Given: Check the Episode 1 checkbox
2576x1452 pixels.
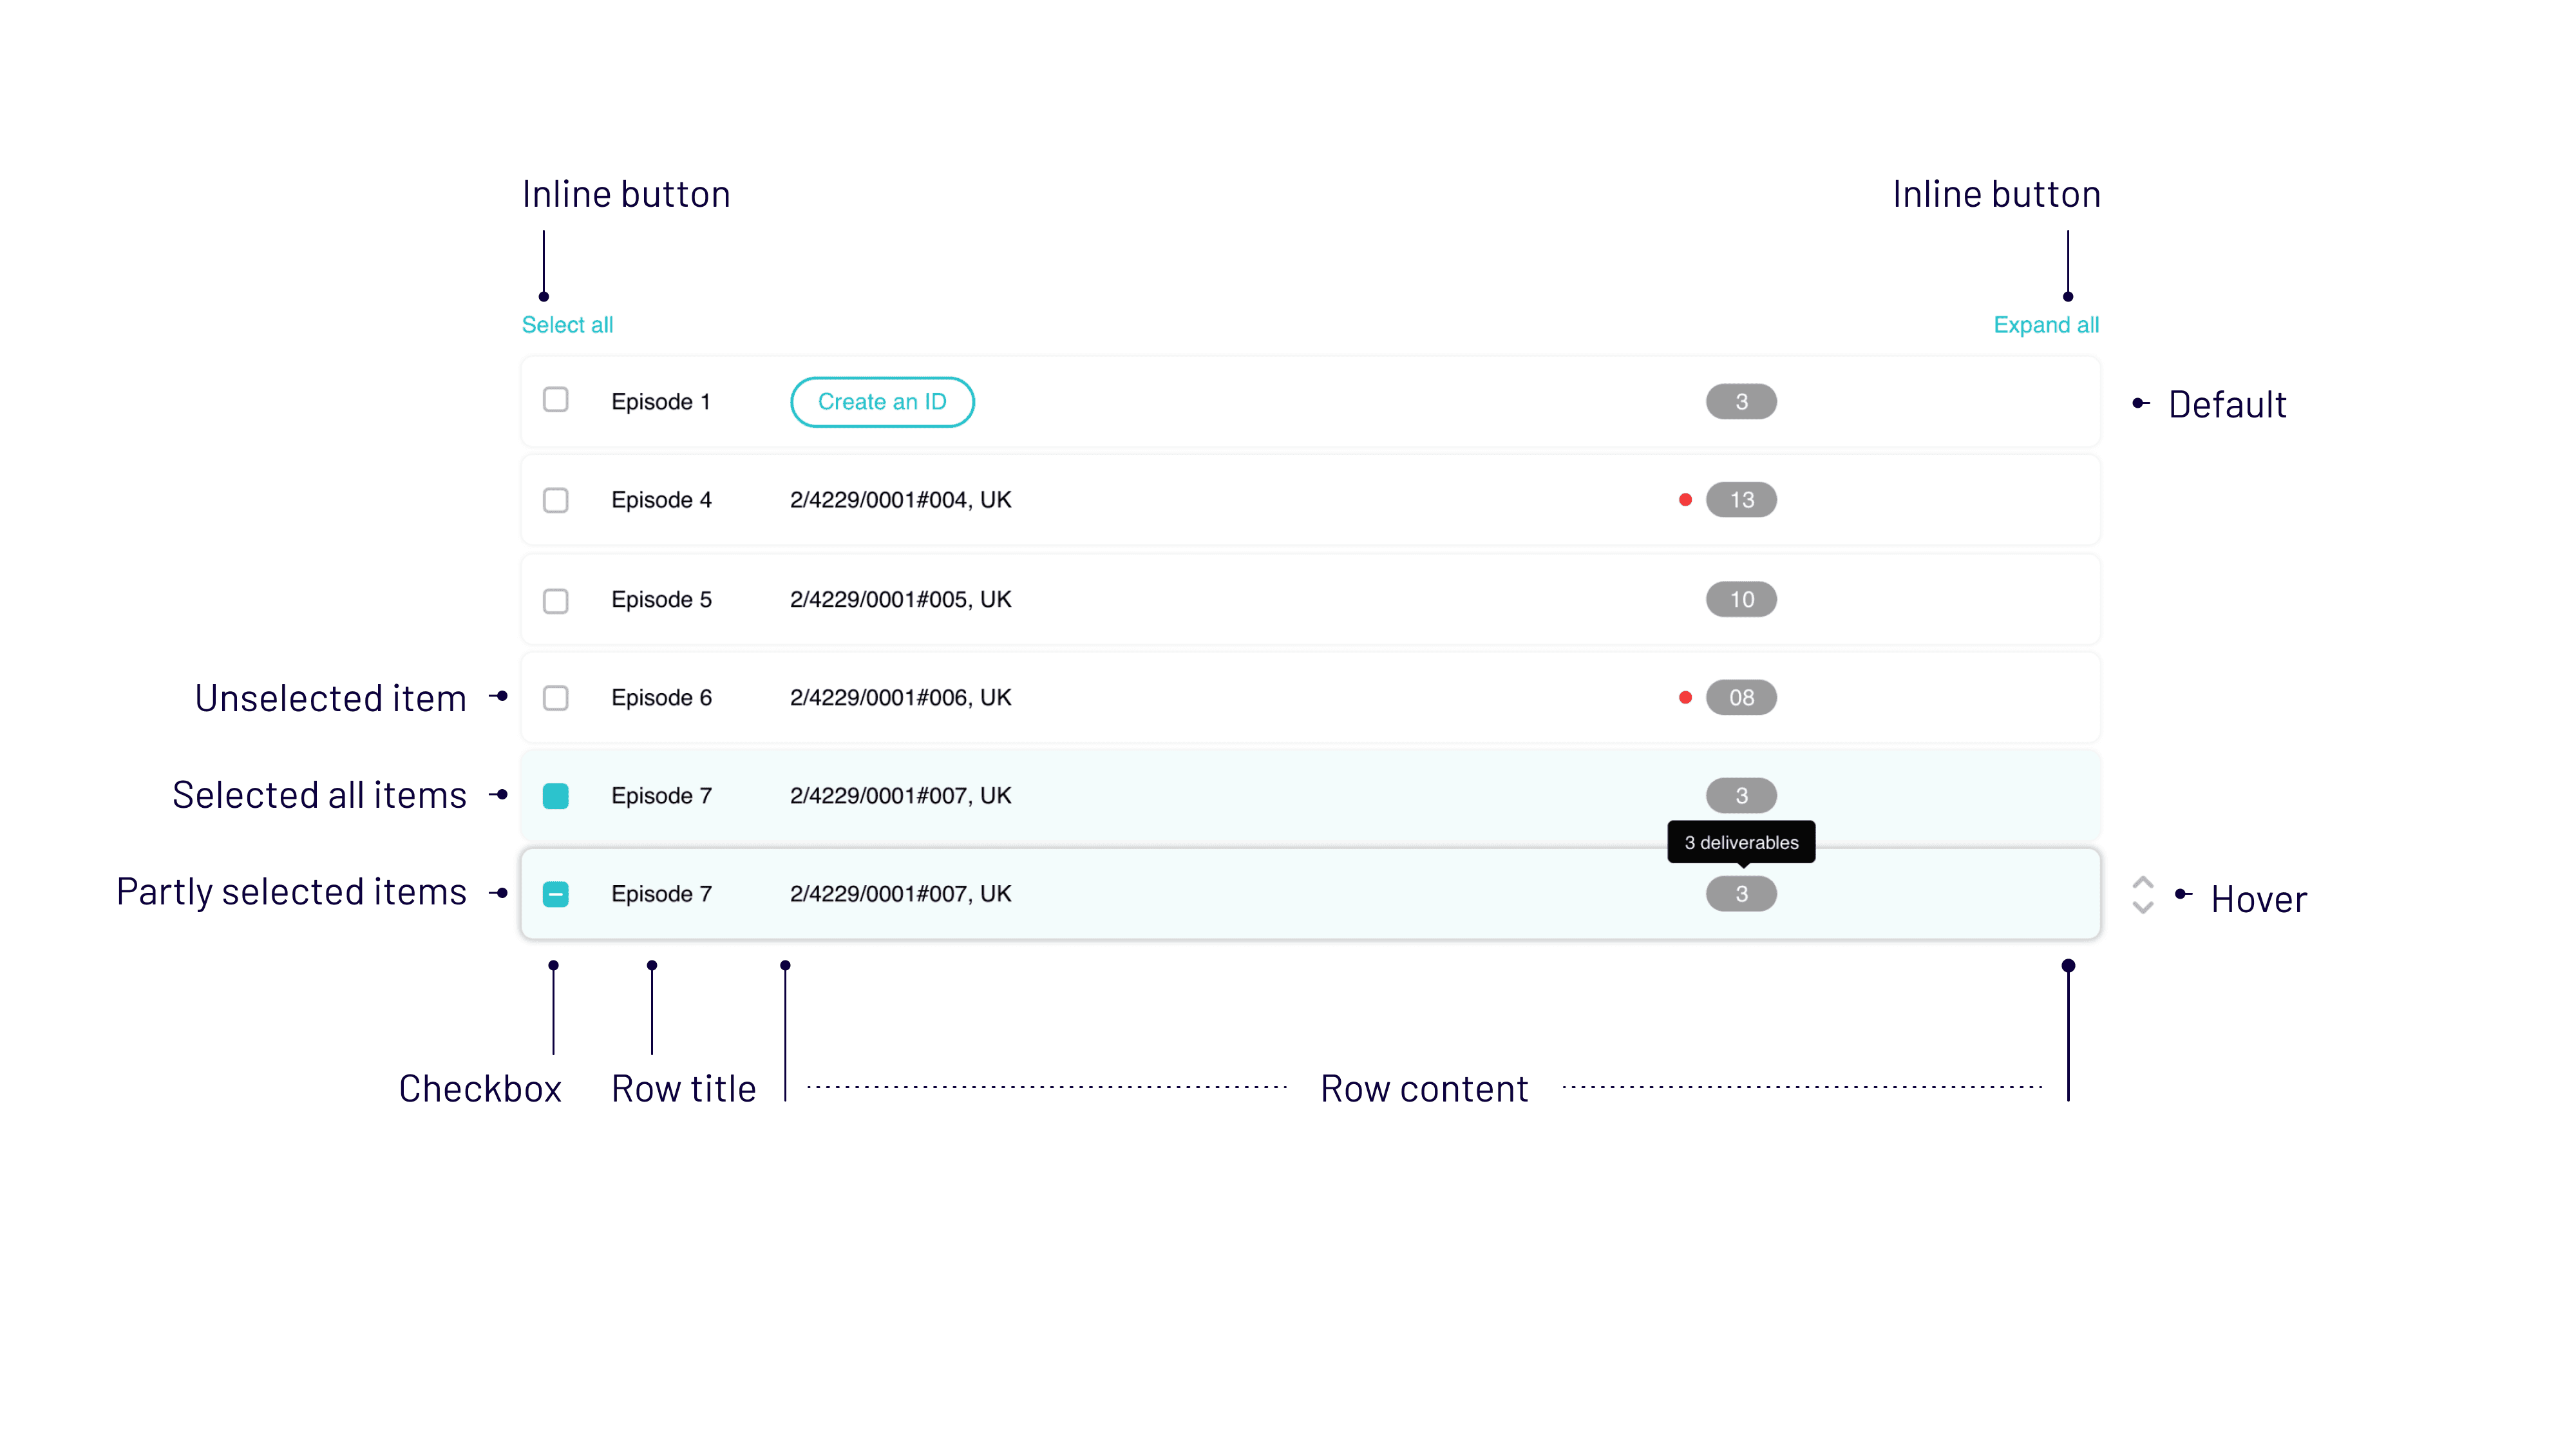Looking at the screenshot, I should pos(555,400).
